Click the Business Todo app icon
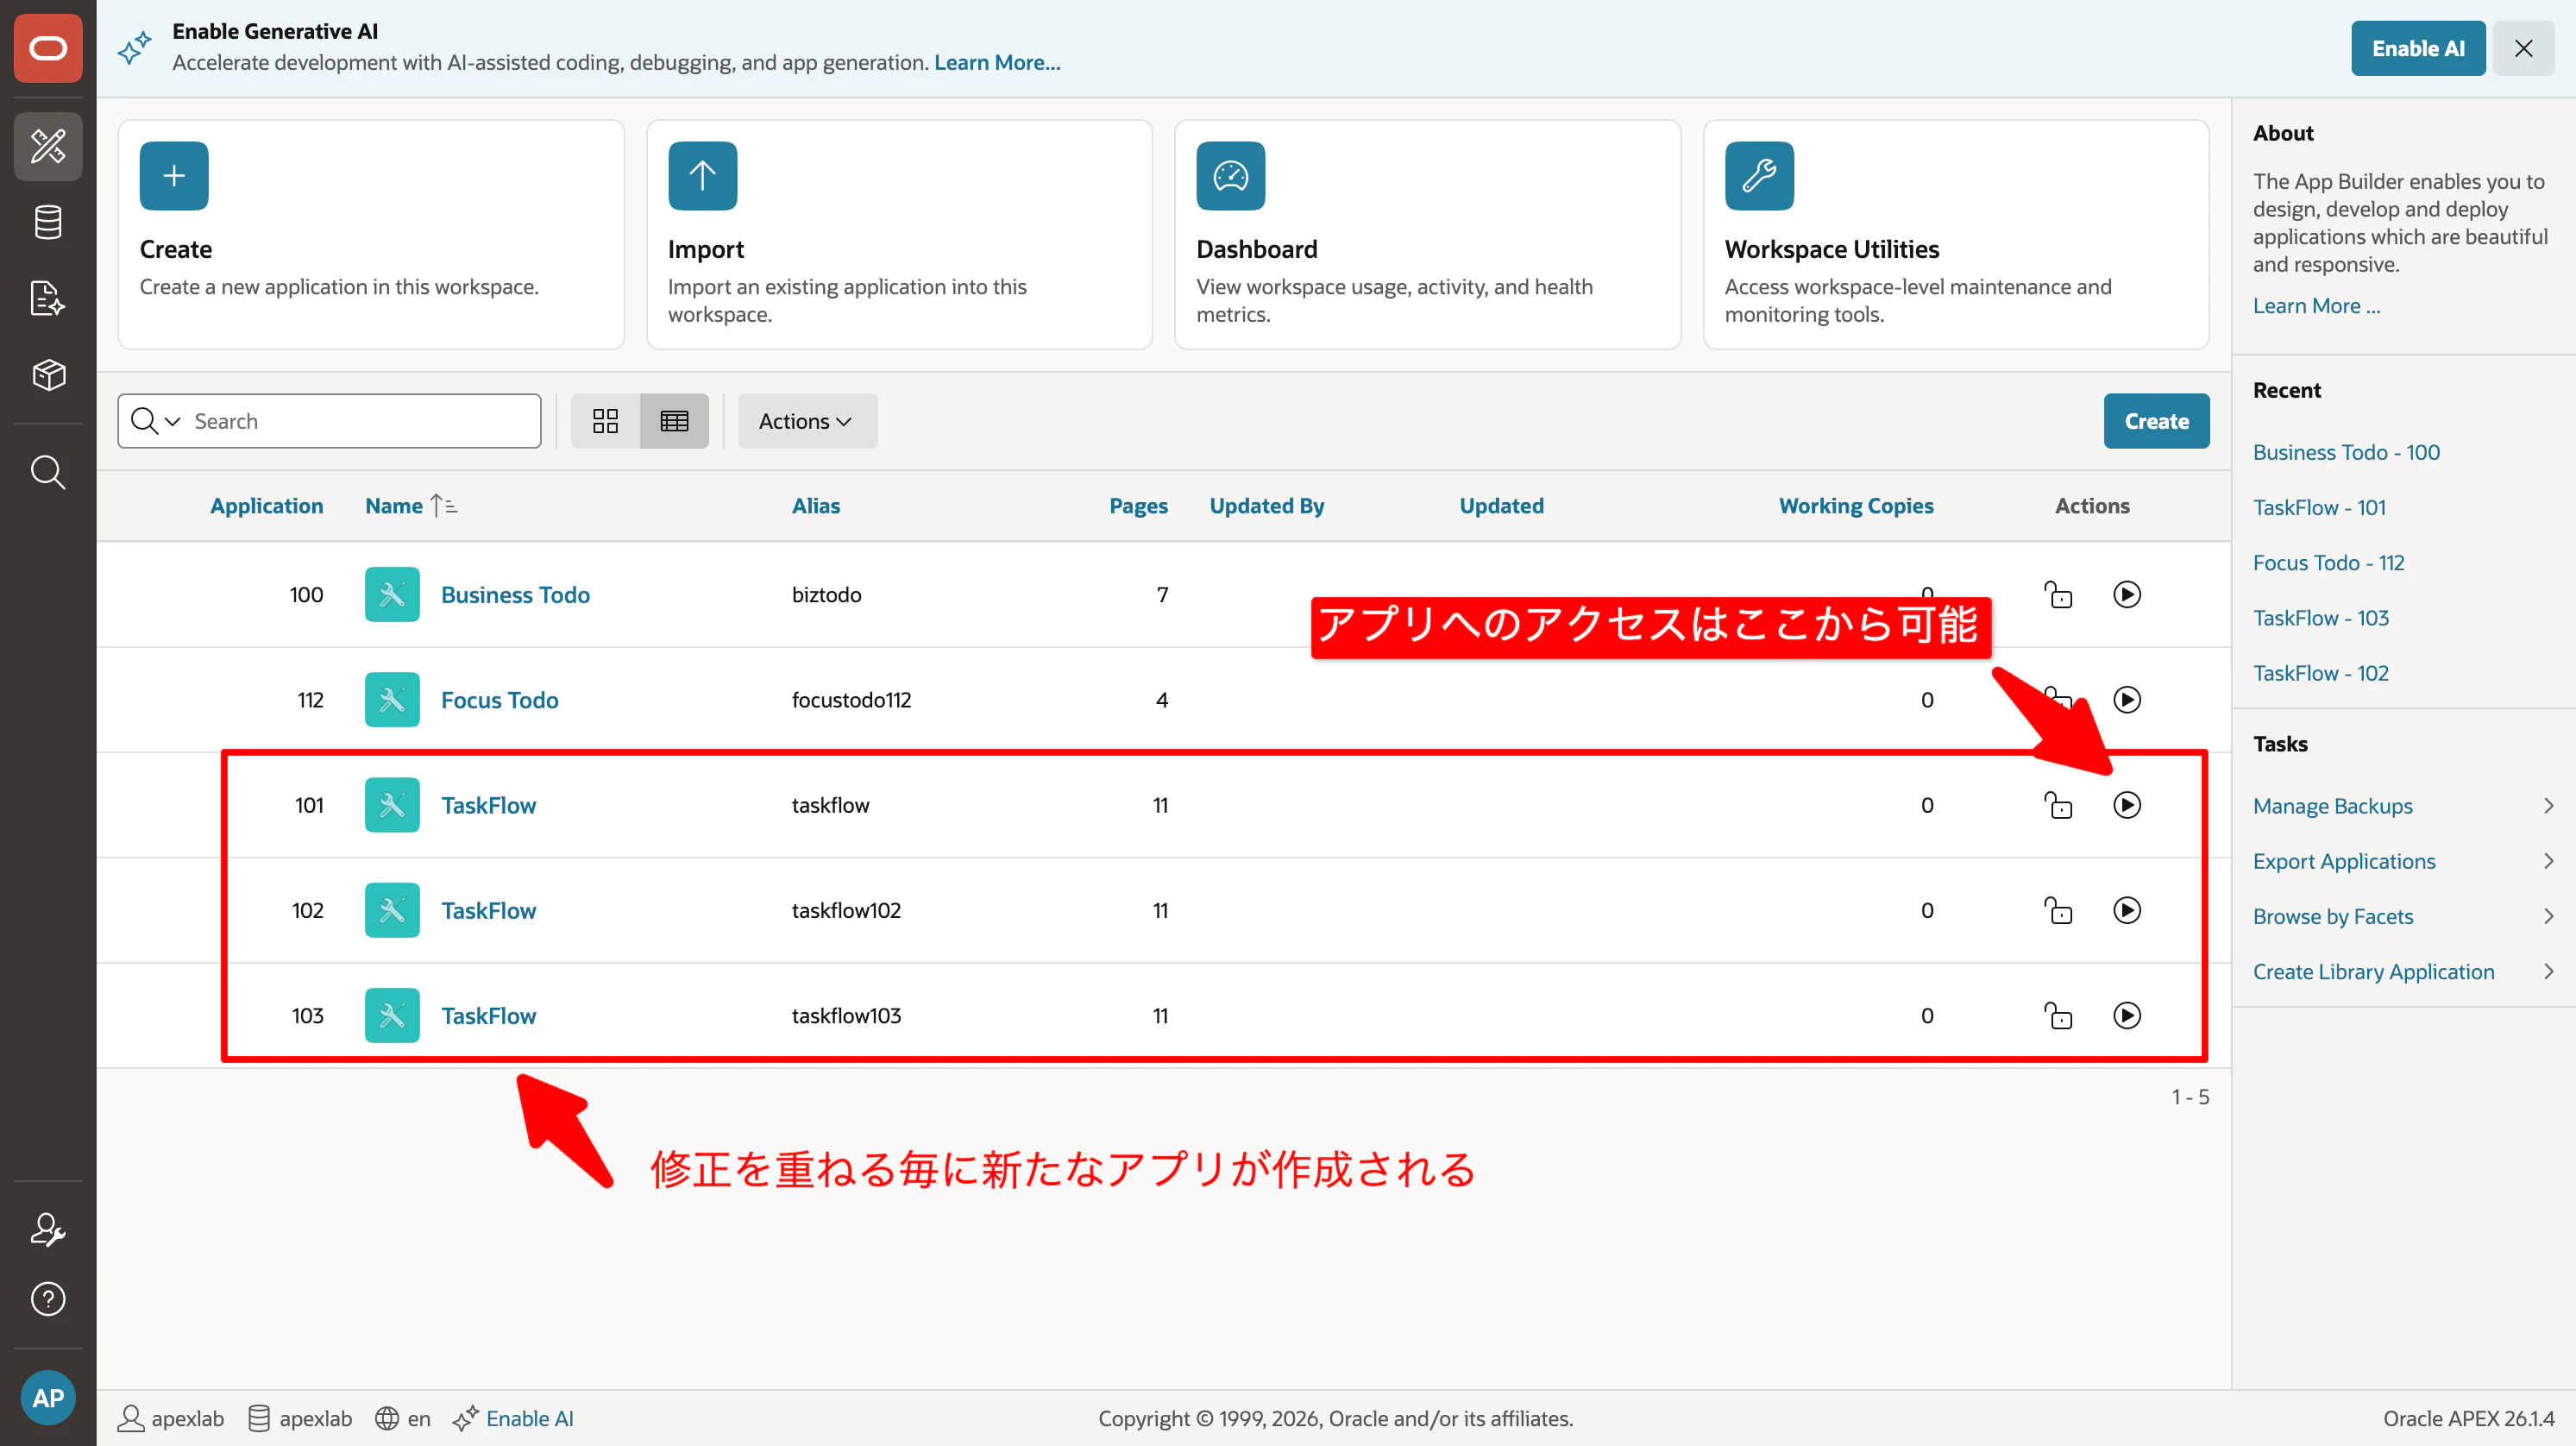The height and width of the screenshot is (1446, 2576). [x=392, y=595]
